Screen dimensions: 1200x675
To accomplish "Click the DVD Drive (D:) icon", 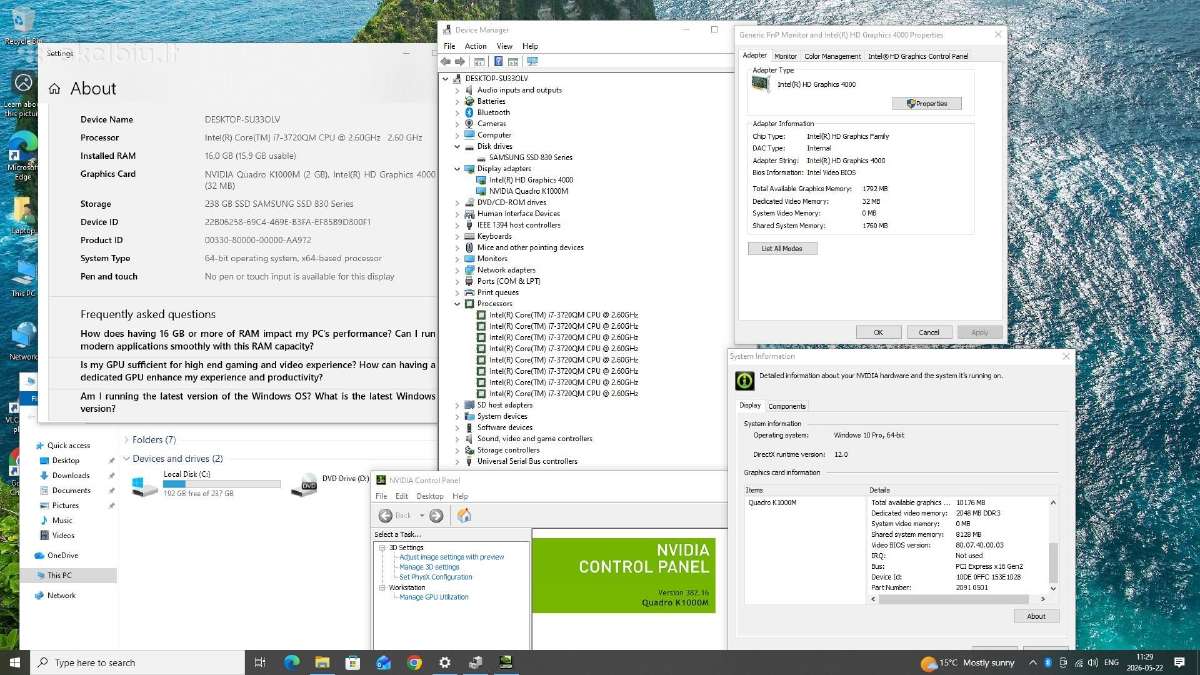I will click(304, 485).
